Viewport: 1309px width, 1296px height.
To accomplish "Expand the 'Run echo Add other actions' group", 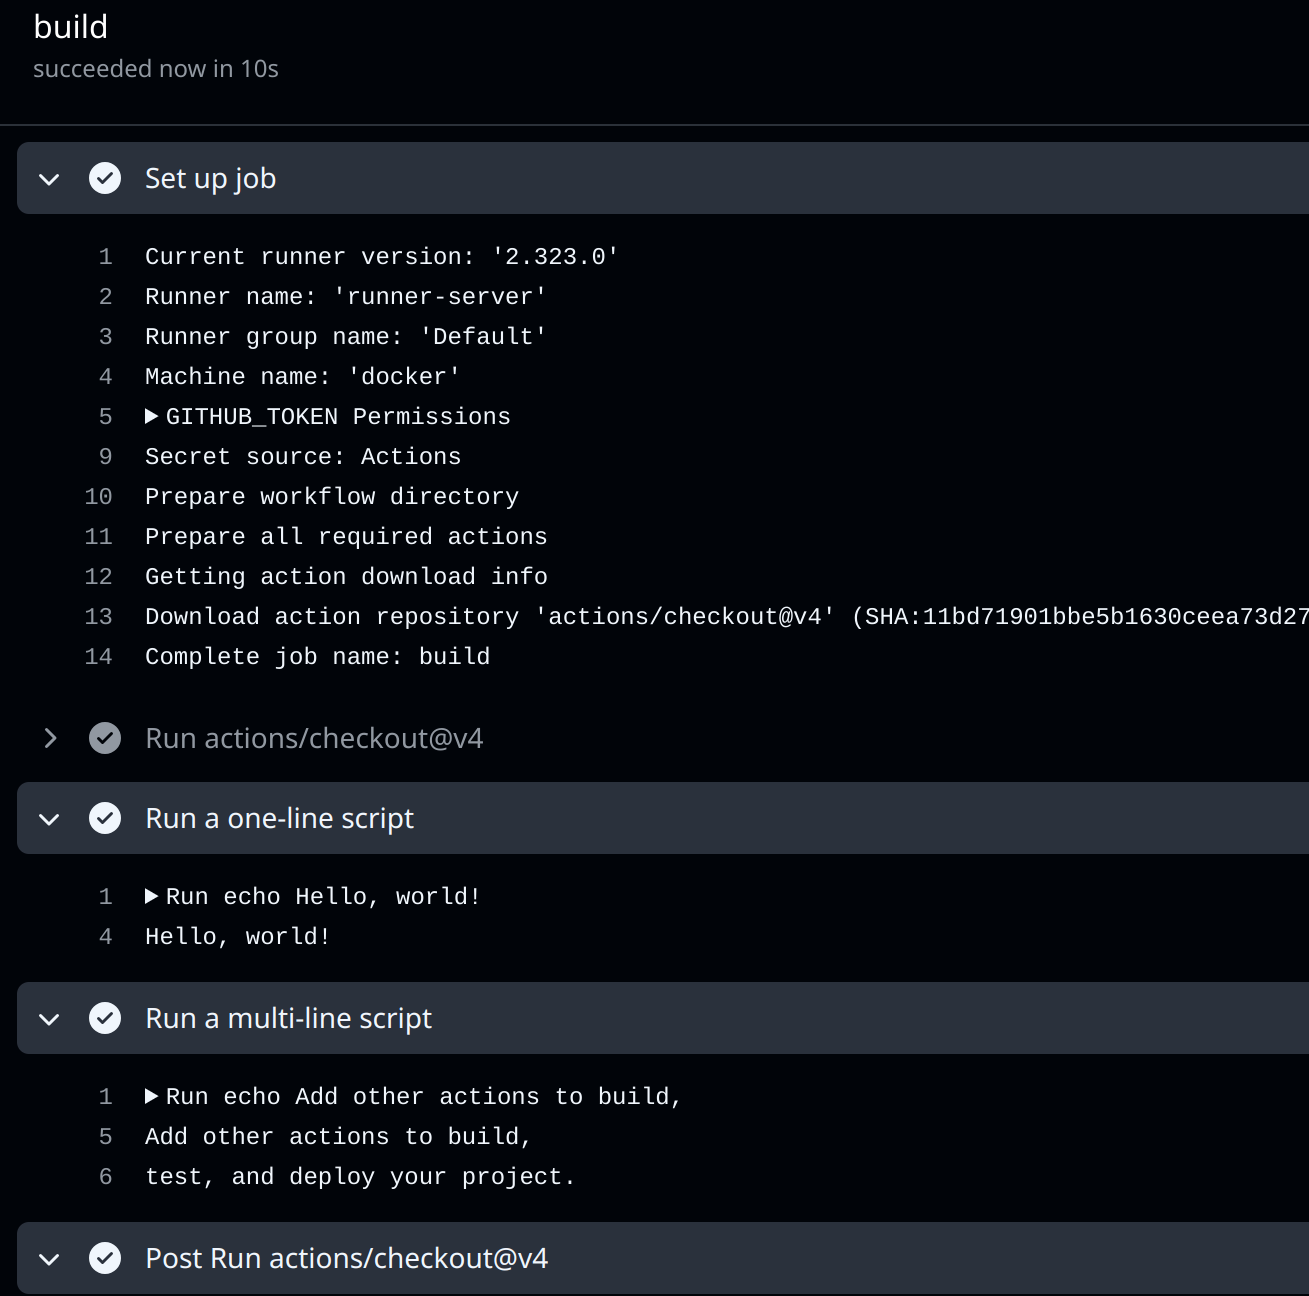I will coord(152,1096).
